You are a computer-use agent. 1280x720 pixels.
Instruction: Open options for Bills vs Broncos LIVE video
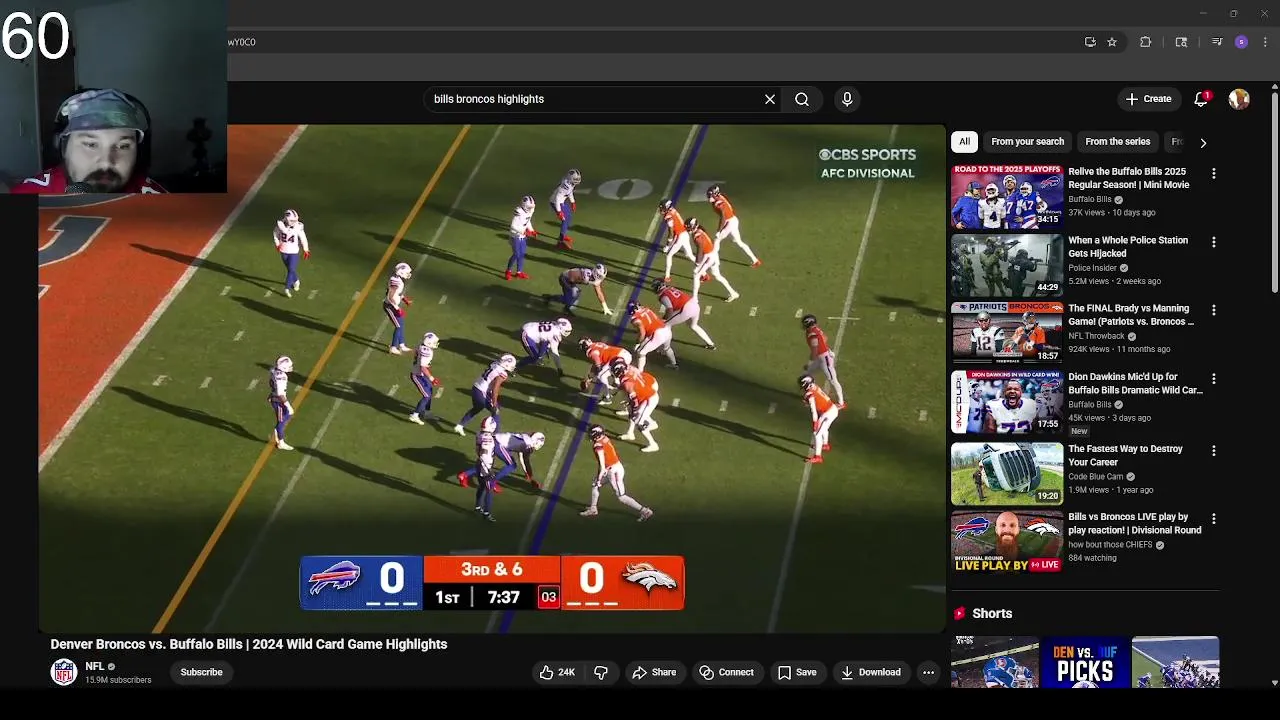pos(1214,519)
